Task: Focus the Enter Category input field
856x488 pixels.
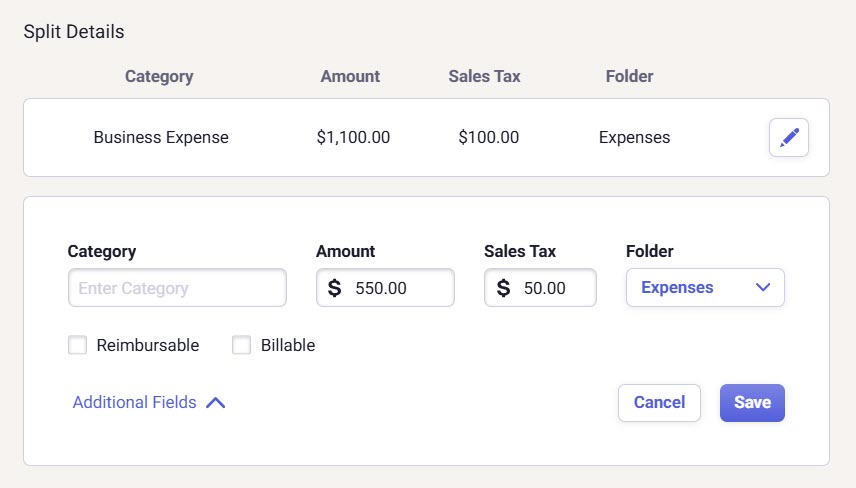Action: [177, 288]
